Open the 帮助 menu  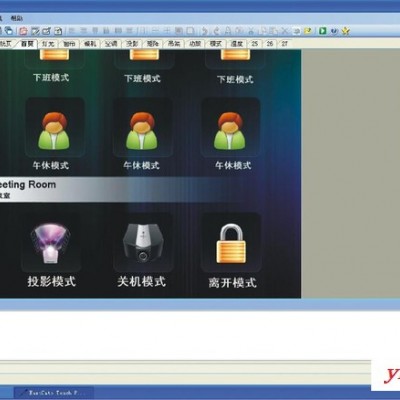click(17, 18)
